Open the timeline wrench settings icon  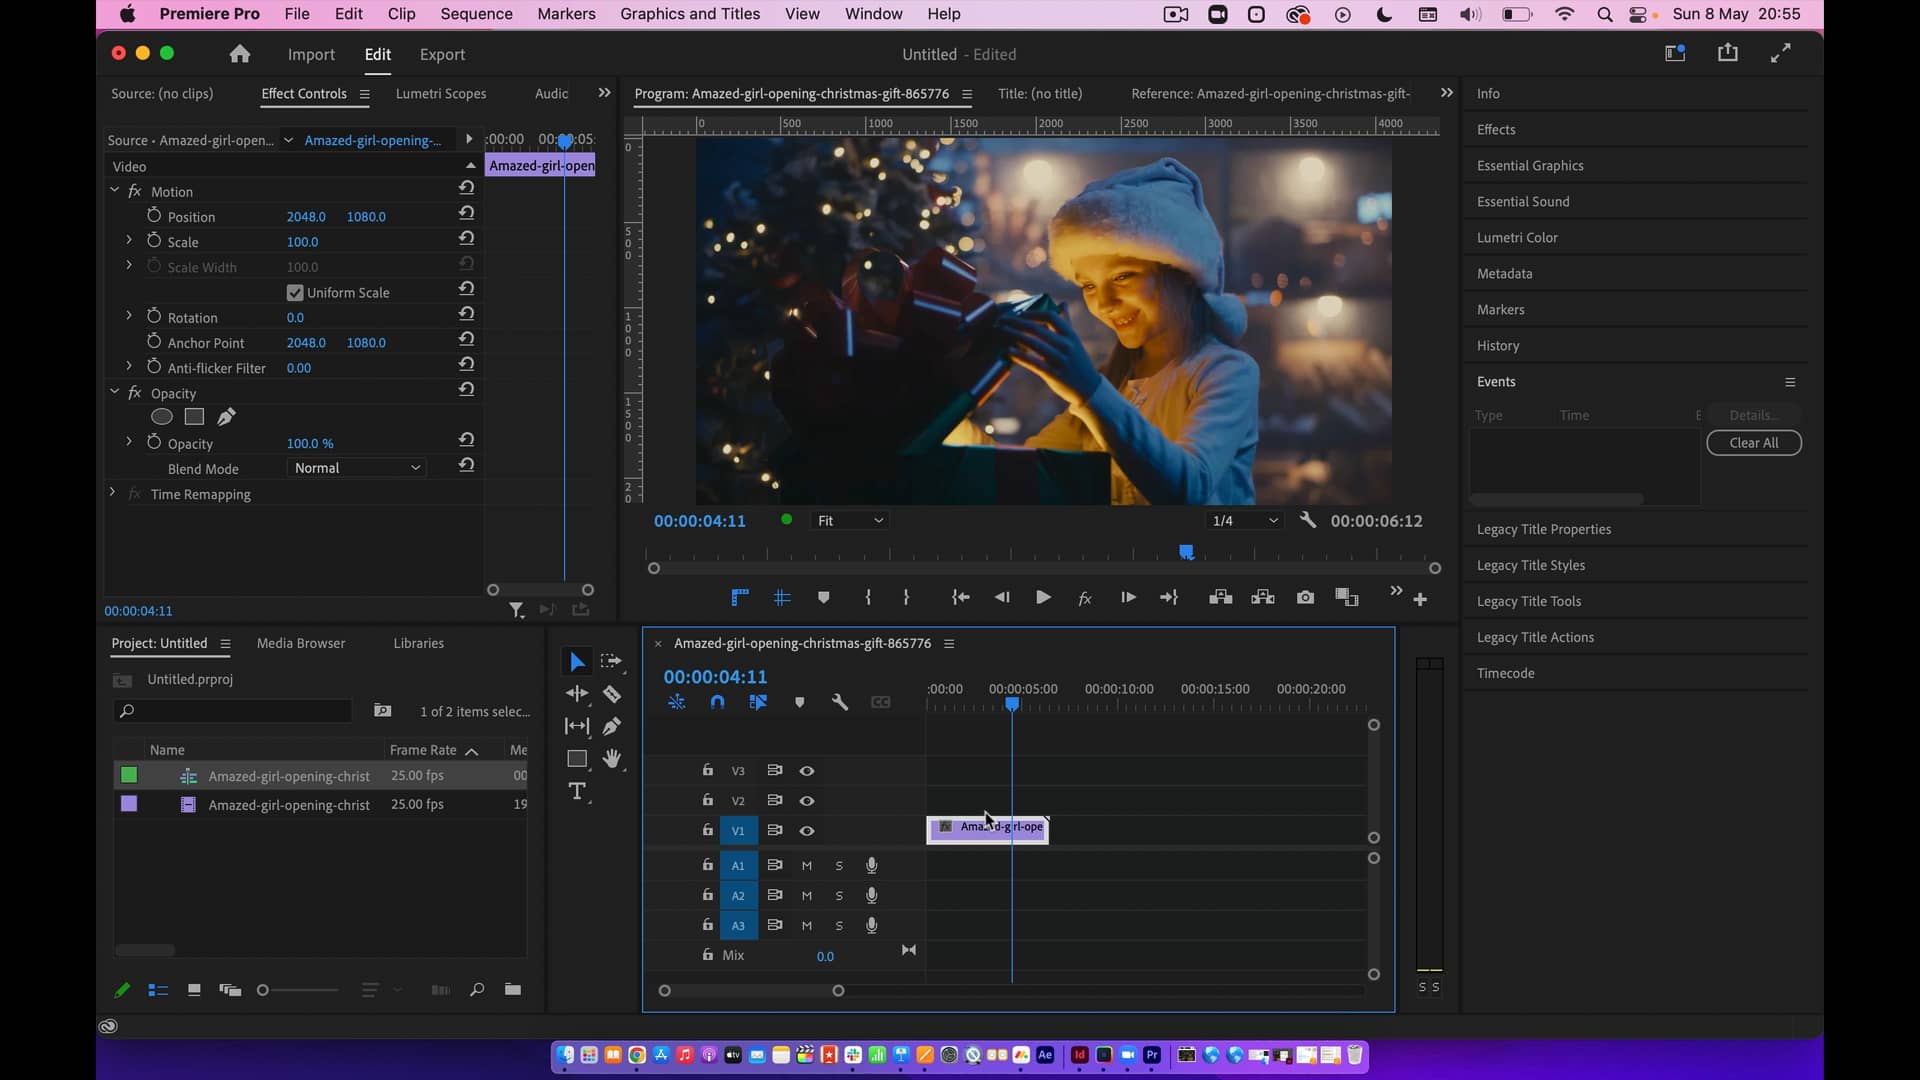click(x=840, y=702)
